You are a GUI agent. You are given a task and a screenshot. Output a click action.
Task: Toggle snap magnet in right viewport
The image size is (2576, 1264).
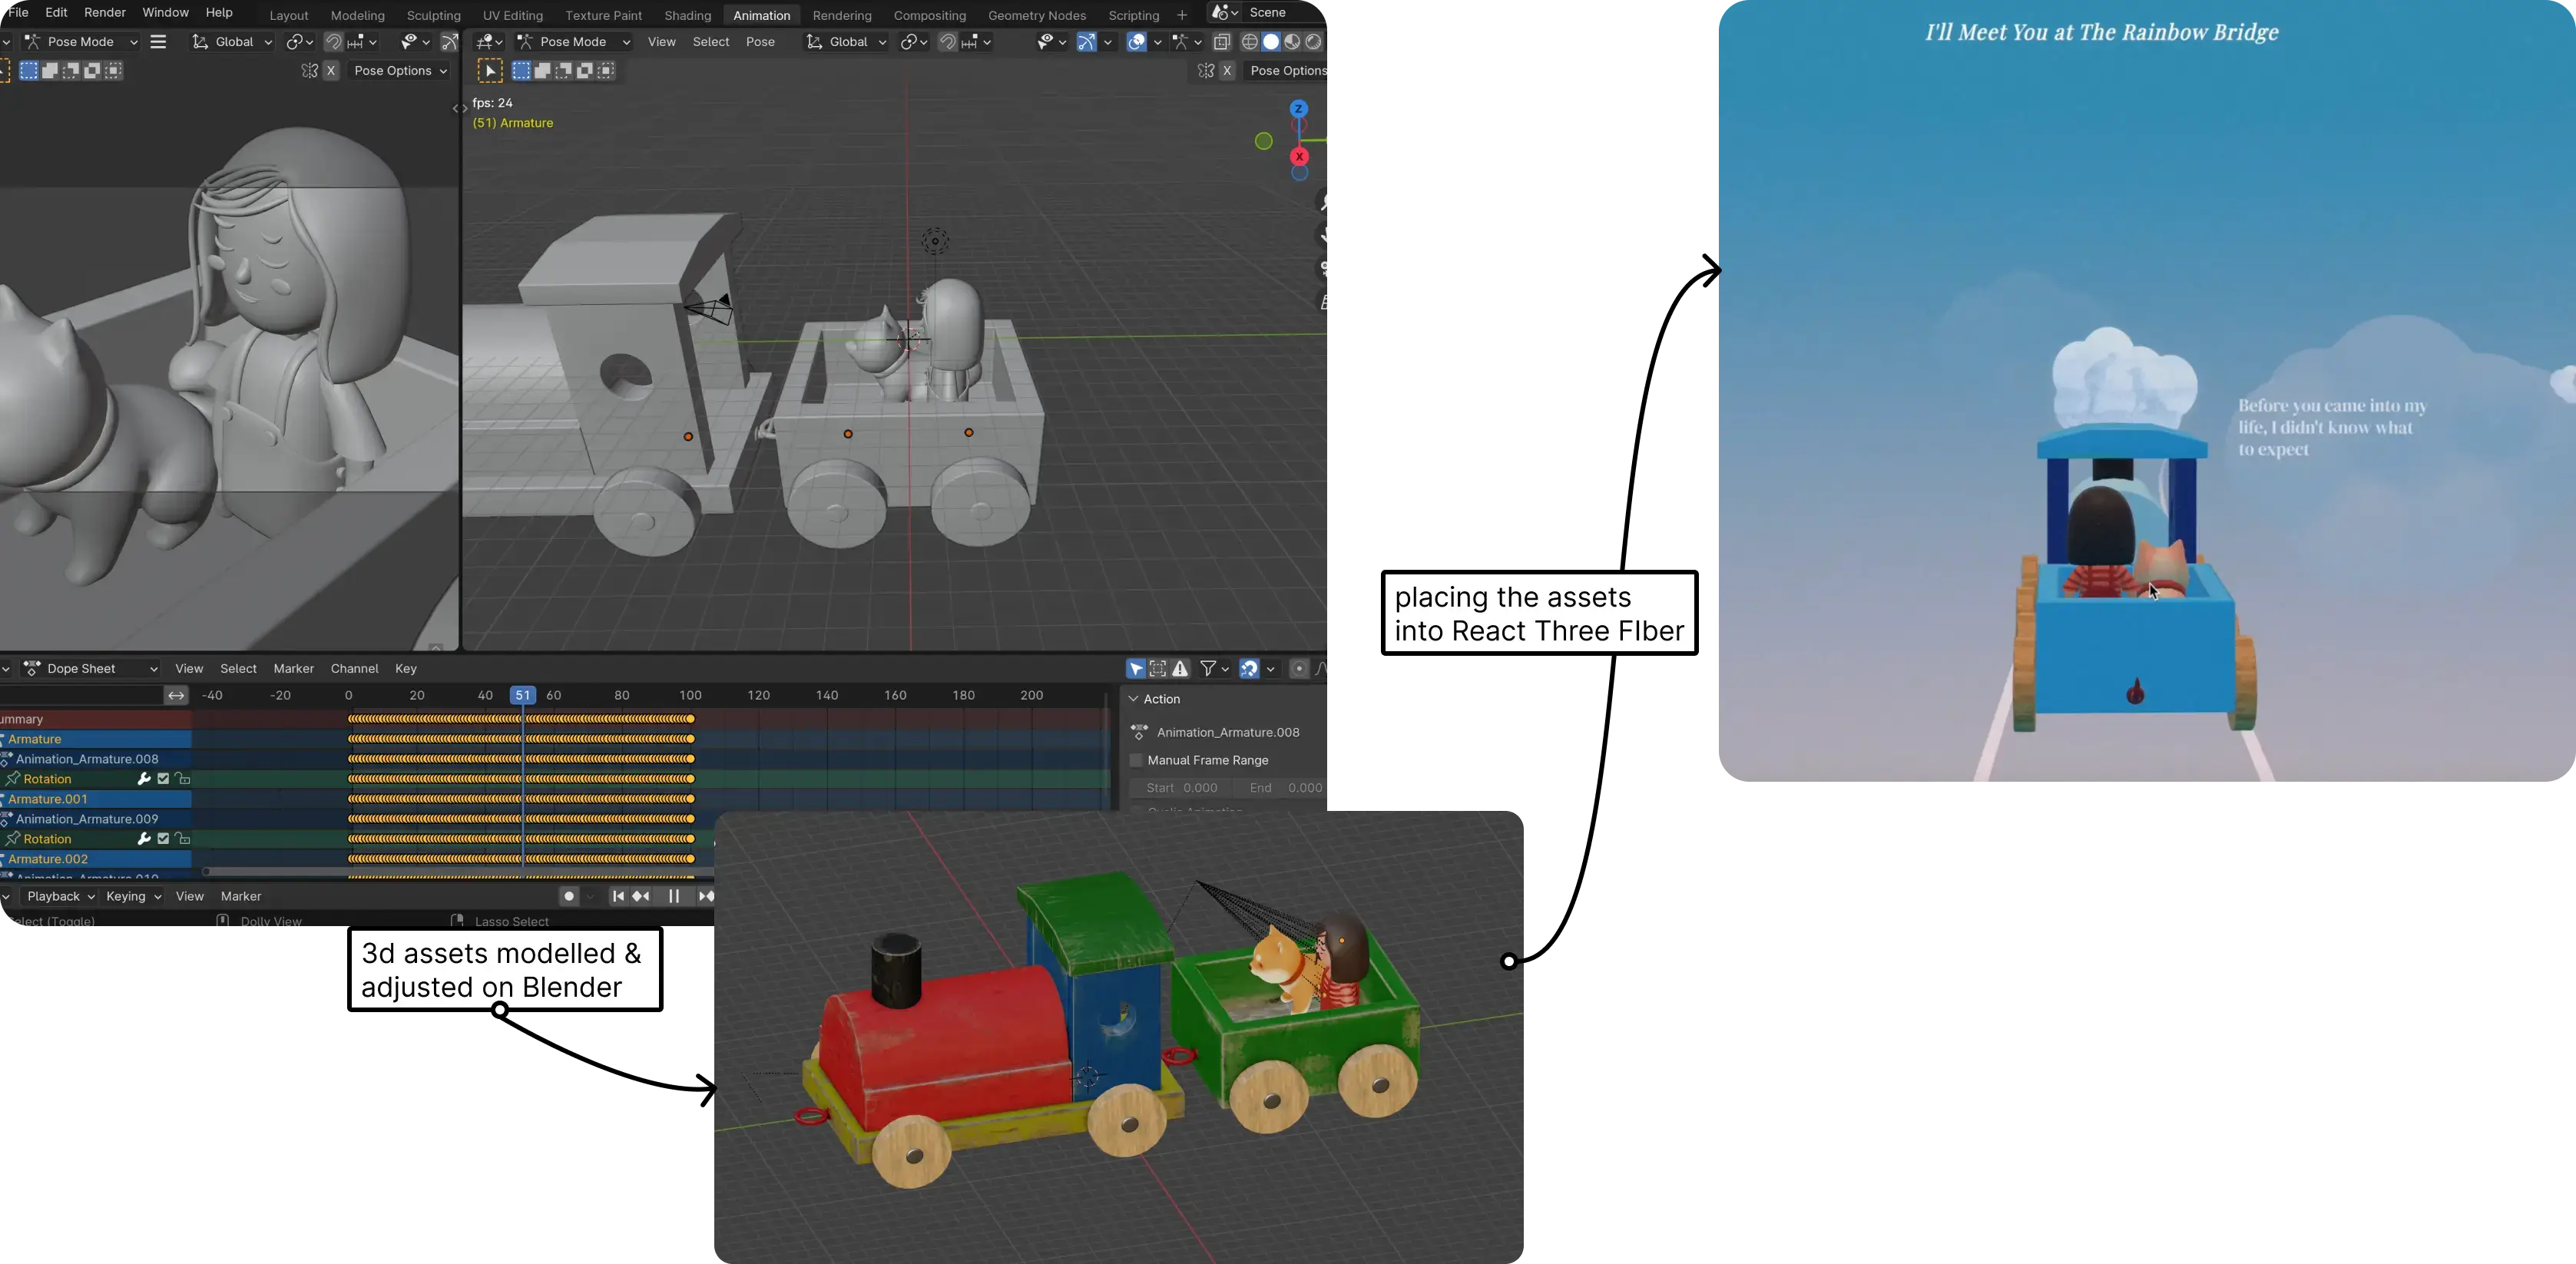(x=948, y=42)
